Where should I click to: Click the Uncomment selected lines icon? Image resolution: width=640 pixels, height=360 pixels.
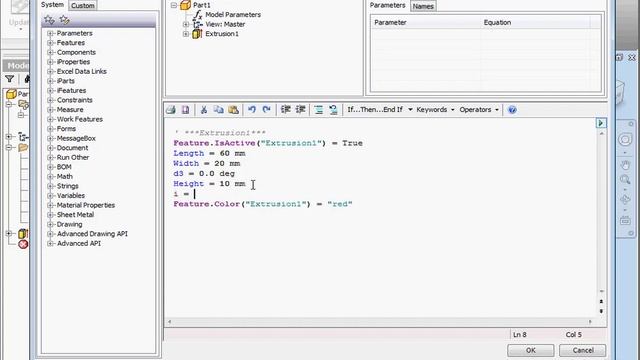tap(333, 109)
